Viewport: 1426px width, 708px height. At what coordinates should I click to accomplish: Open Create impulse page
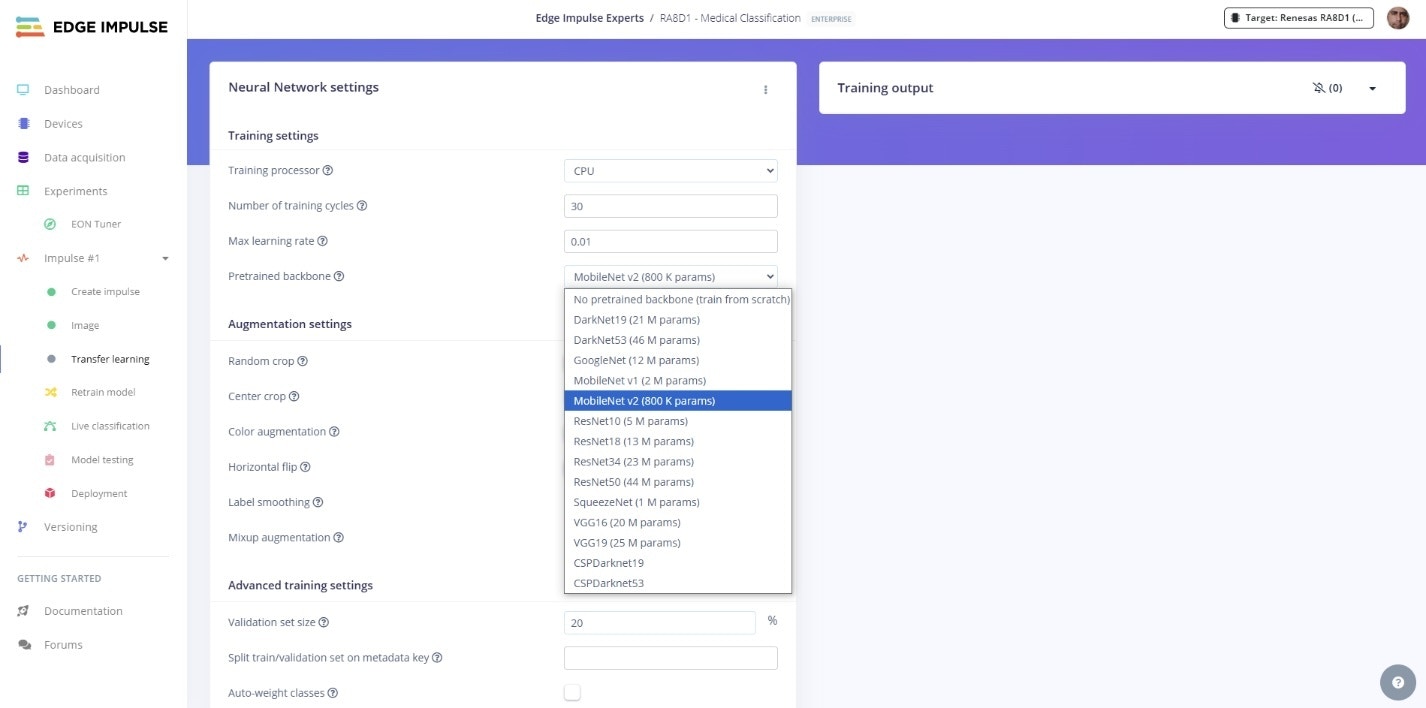(x=105, y=292)
